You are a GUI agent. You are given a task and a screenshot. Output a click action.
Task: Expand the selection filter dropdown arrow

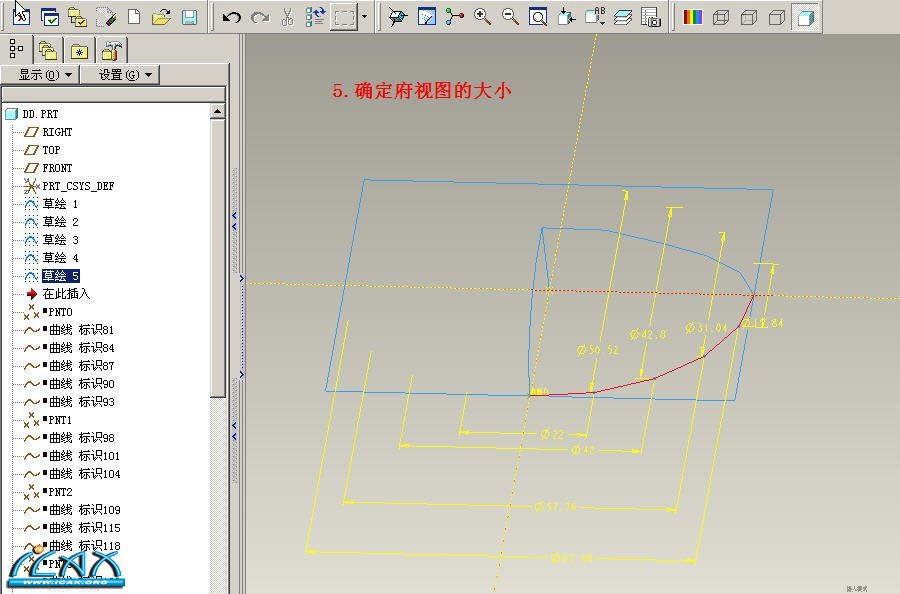point(365,17)
